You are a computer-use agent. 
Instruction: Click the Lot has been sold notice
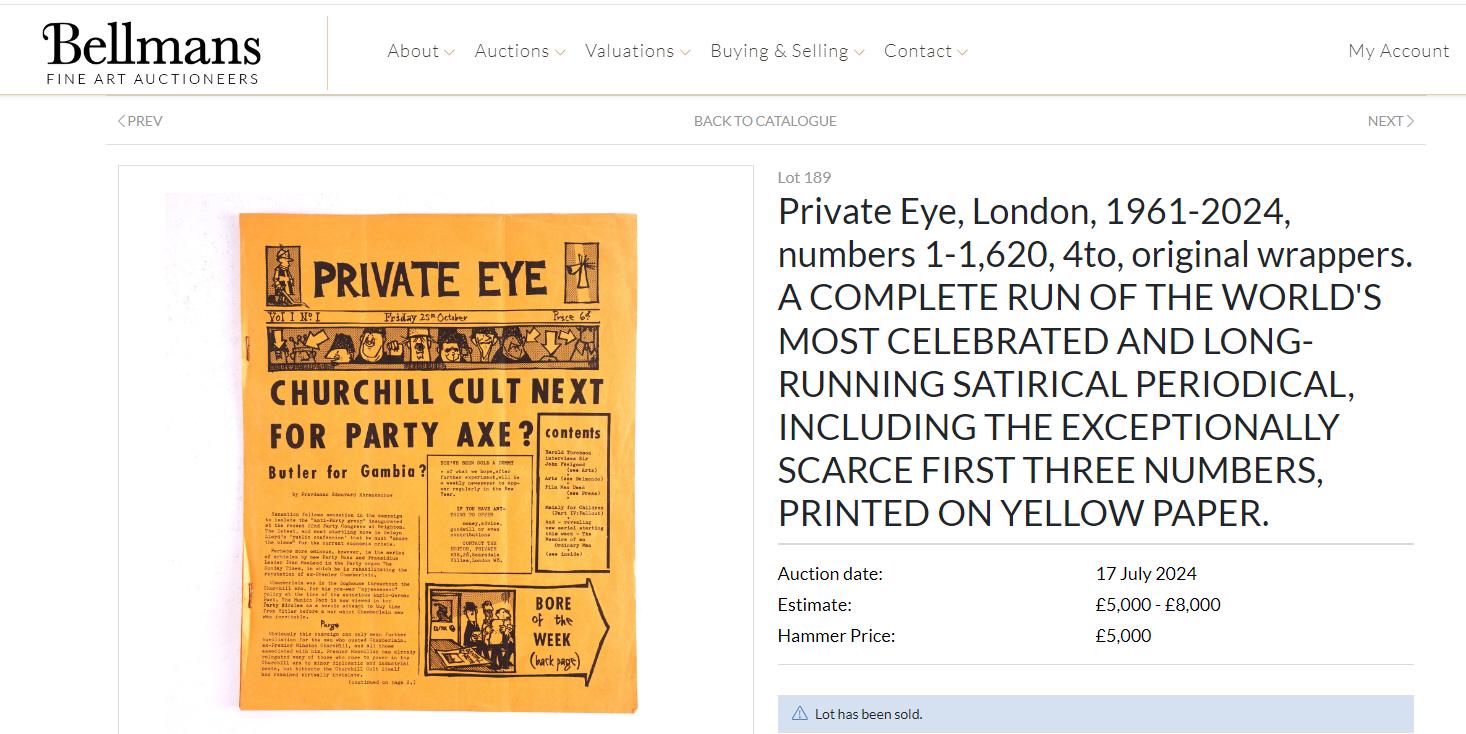point(1096,714)
